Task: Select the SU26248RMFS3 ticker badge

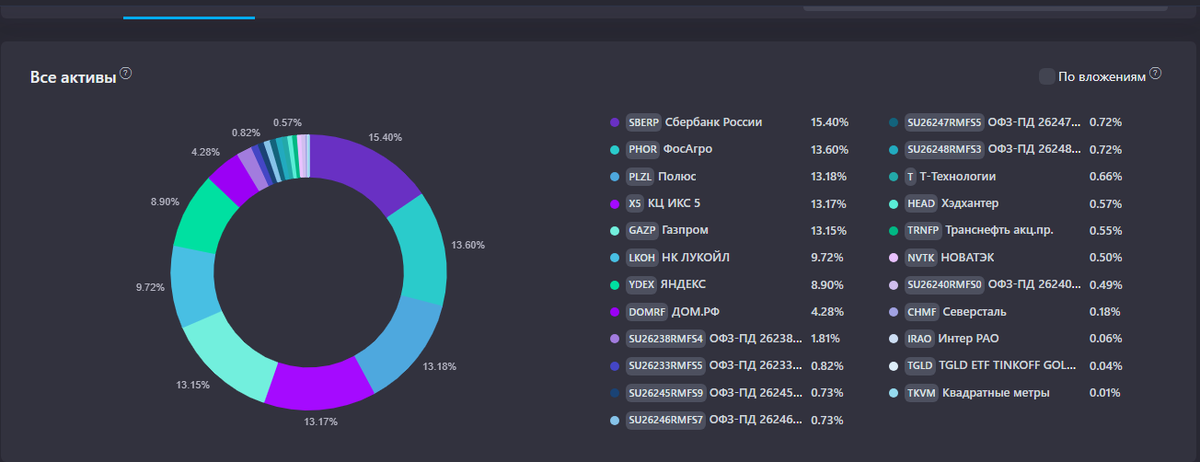Action: coord(943,149)
